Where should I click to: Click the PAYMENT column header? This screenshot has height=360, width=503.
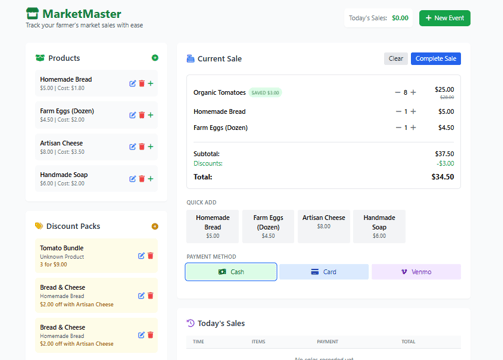click(327, 342)
